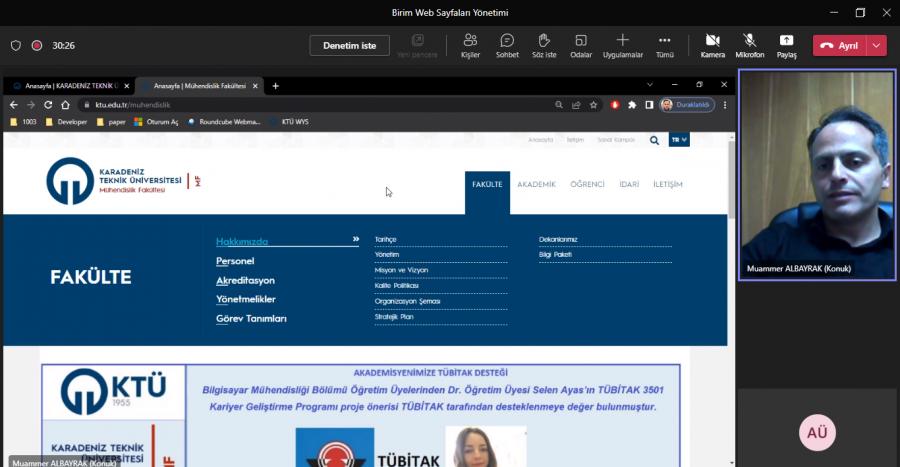Click the share page icon in address bar
The image size is (900, 467).
coord(576,105)
